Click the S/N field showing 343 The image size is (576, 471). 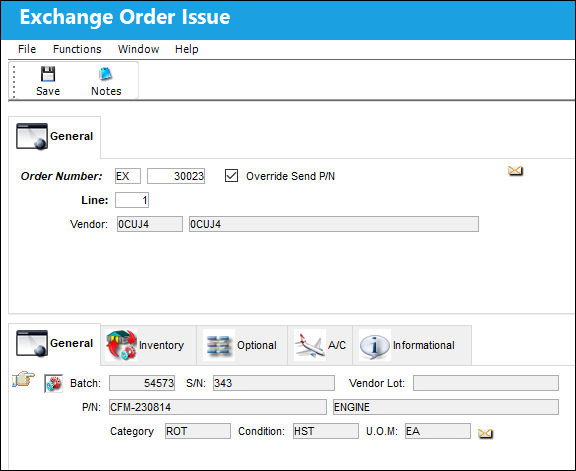274,383
